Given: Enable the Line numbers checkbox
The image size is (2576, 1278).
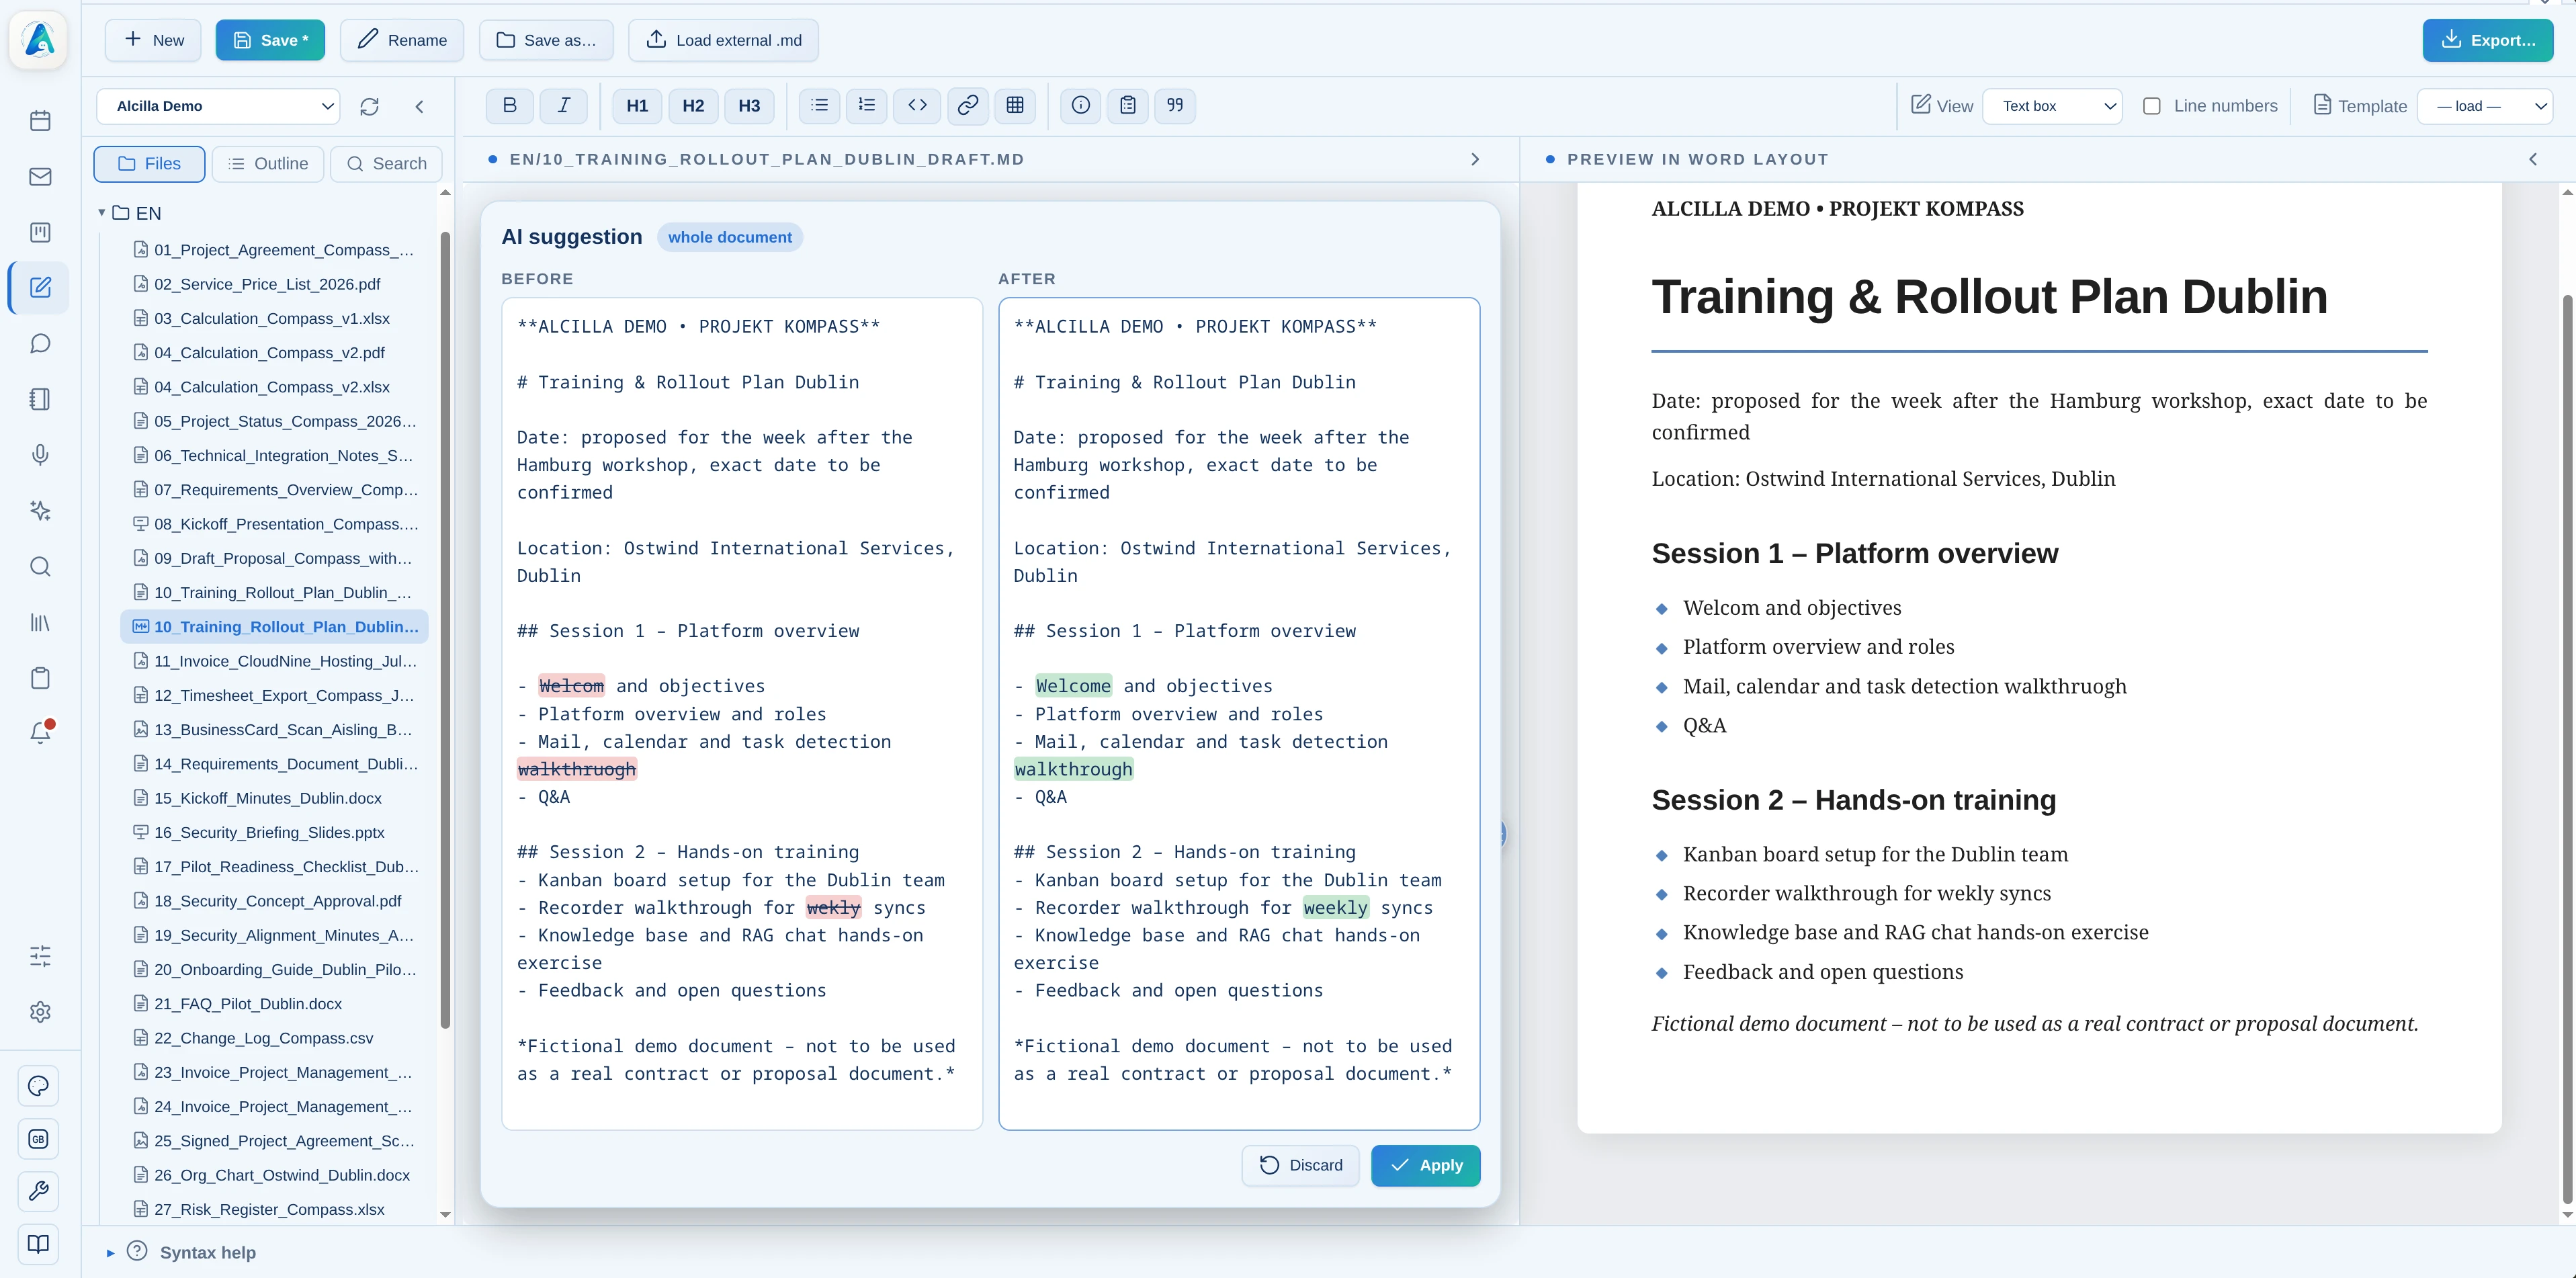Looking at the screenshot, I should [x=2152, y=106].
